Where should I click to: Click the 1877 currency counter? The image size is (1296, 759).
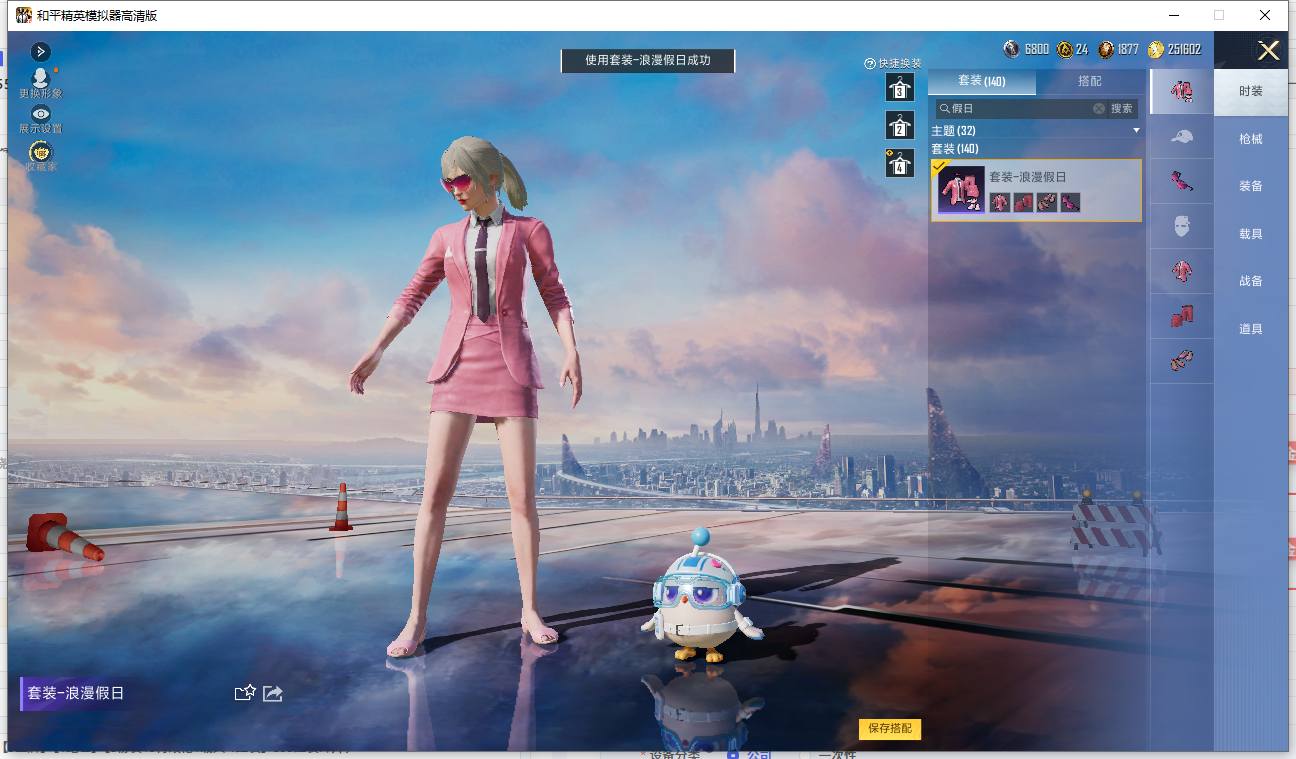click(1119, 49)
